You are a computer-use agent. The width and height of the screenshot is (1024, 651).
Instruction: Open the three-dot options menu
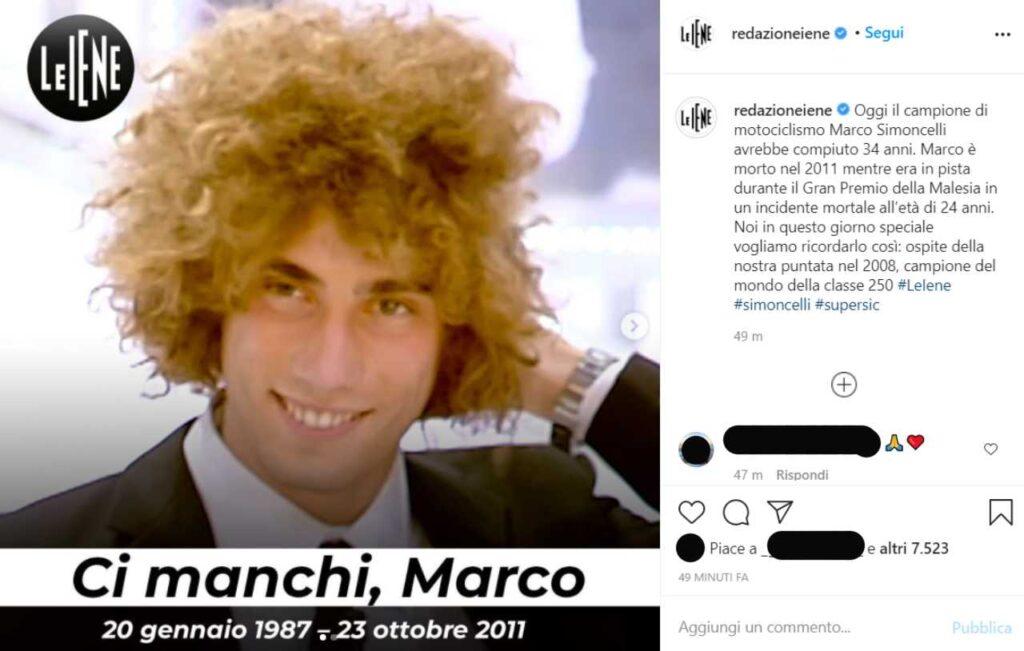click(x=1002, y=34)
